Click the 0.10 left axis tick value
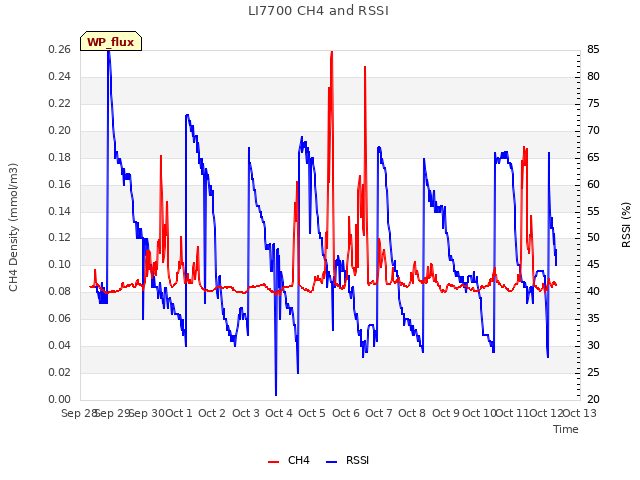This screenshot has height=480, width=640. [x=59, y=264]
